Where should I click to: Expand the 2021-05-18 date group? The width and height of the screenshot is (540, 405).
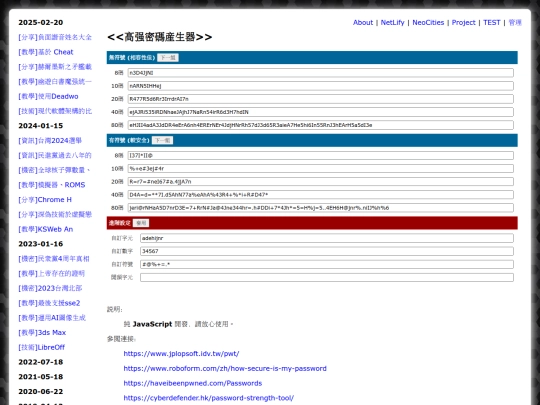point(41,377)
